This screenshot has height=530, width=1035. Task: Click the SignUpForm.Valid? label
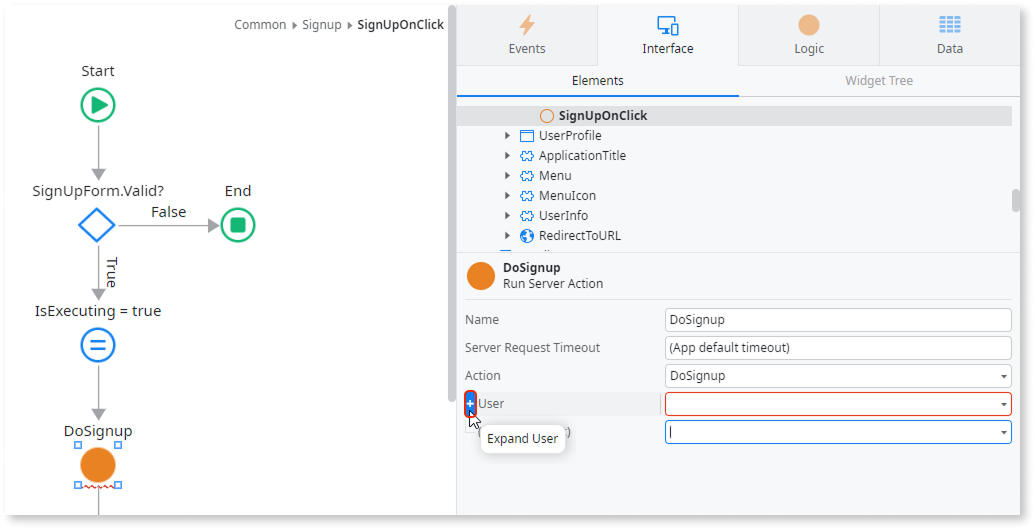(98, 191)
